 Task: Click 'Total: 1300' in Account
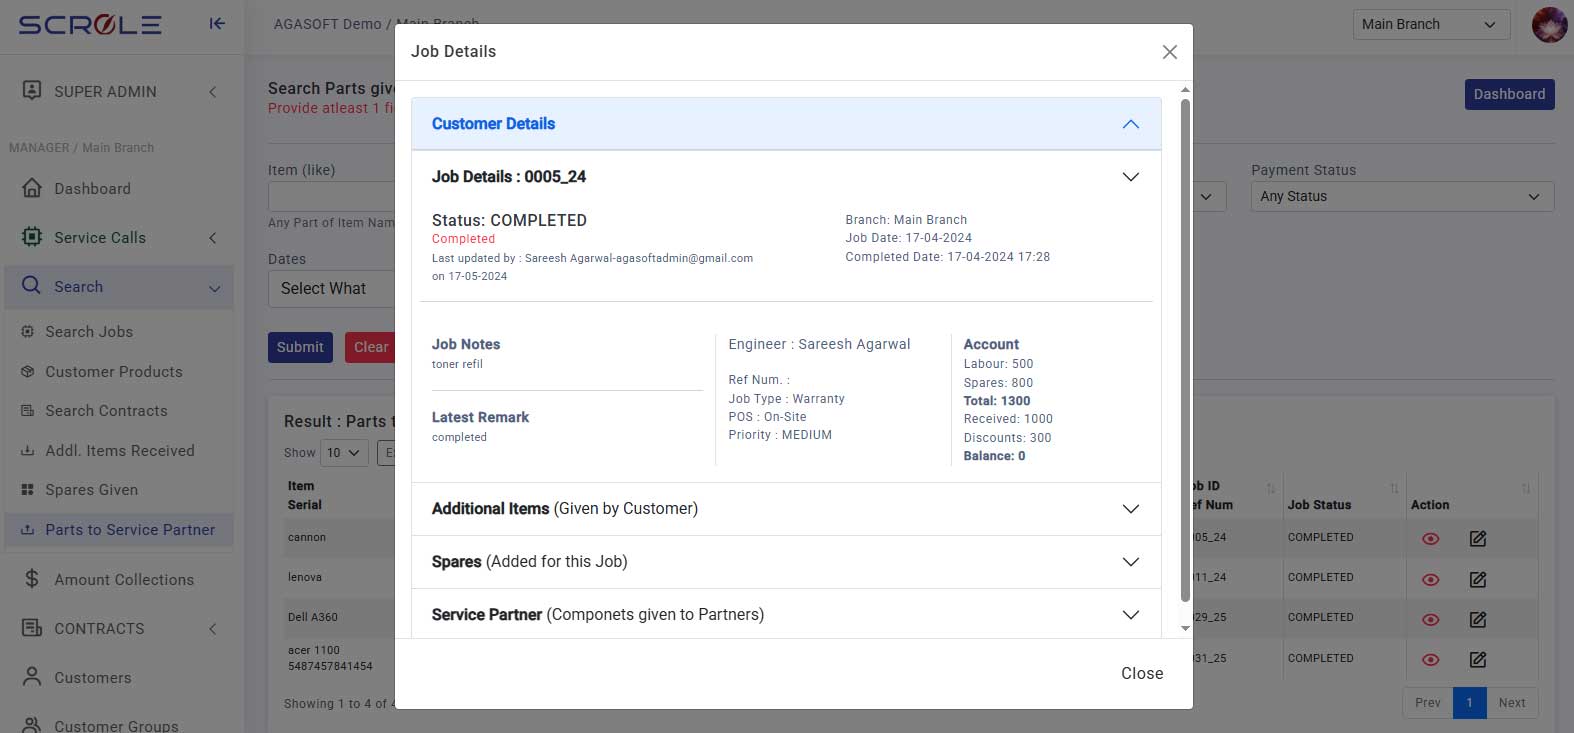coord(997,401)
